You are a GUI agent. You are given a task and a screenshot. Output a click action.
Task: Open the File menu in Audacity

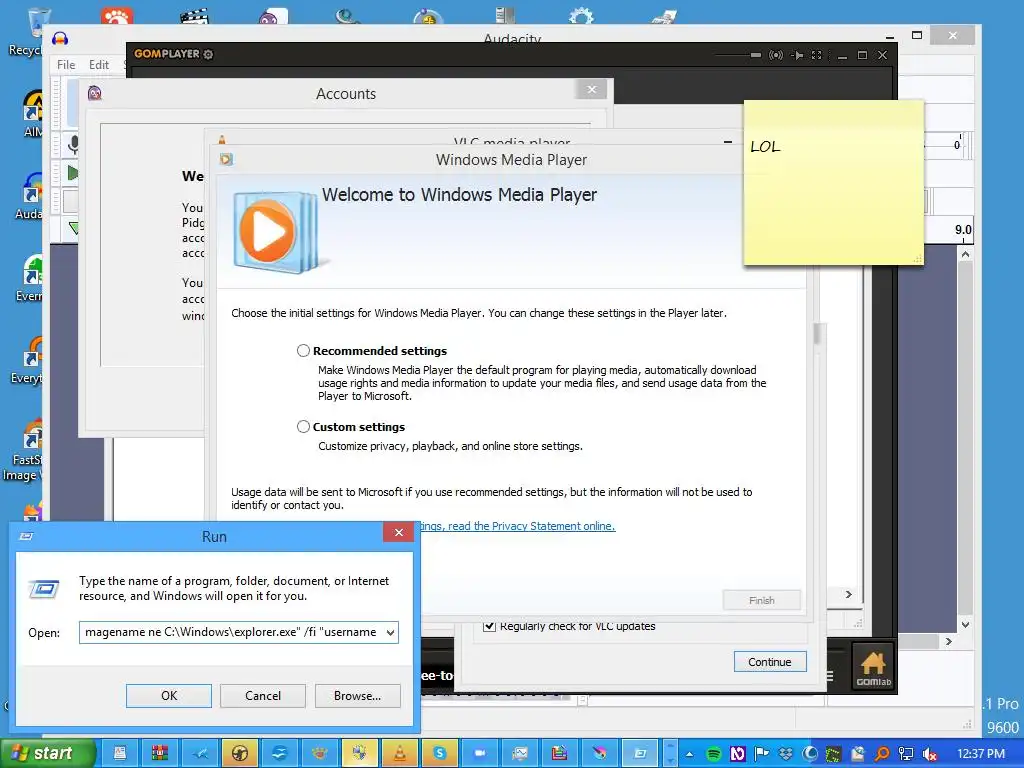click(x=66, y=65)
